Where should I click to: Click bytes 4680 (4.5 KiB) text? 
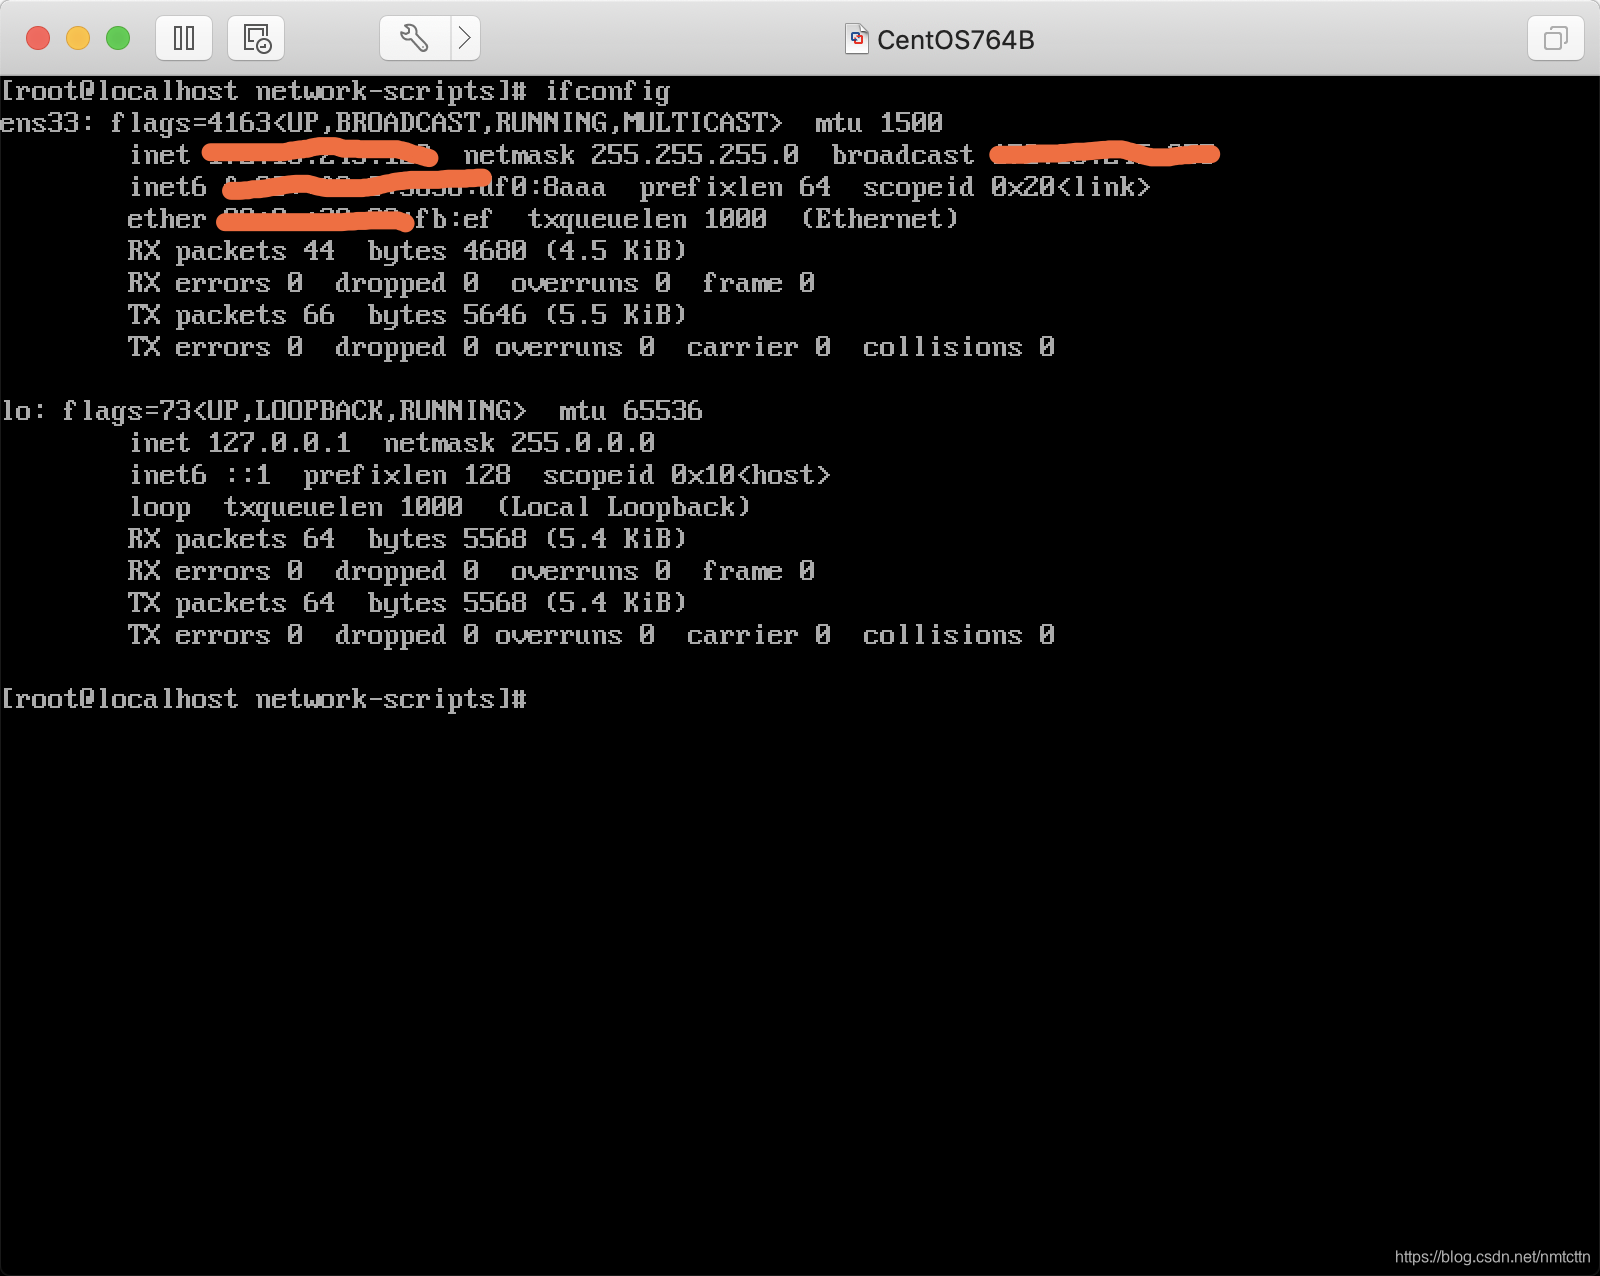[x=527, y=251]
